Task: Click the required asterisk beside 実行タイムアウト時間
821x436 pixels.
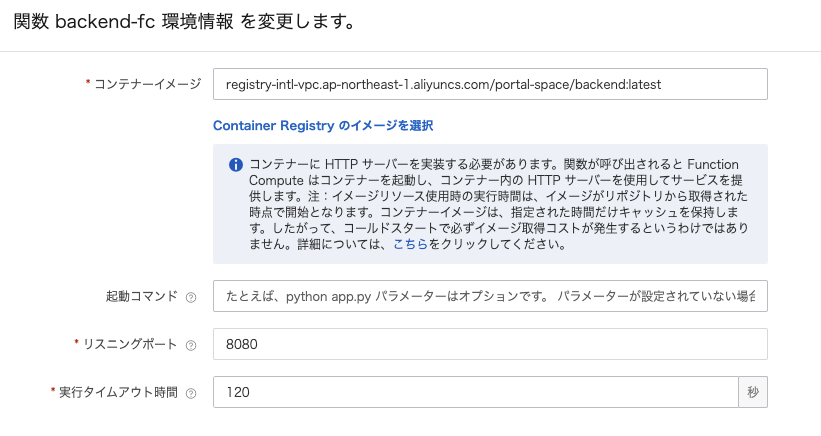Action: tap(52, 392)
